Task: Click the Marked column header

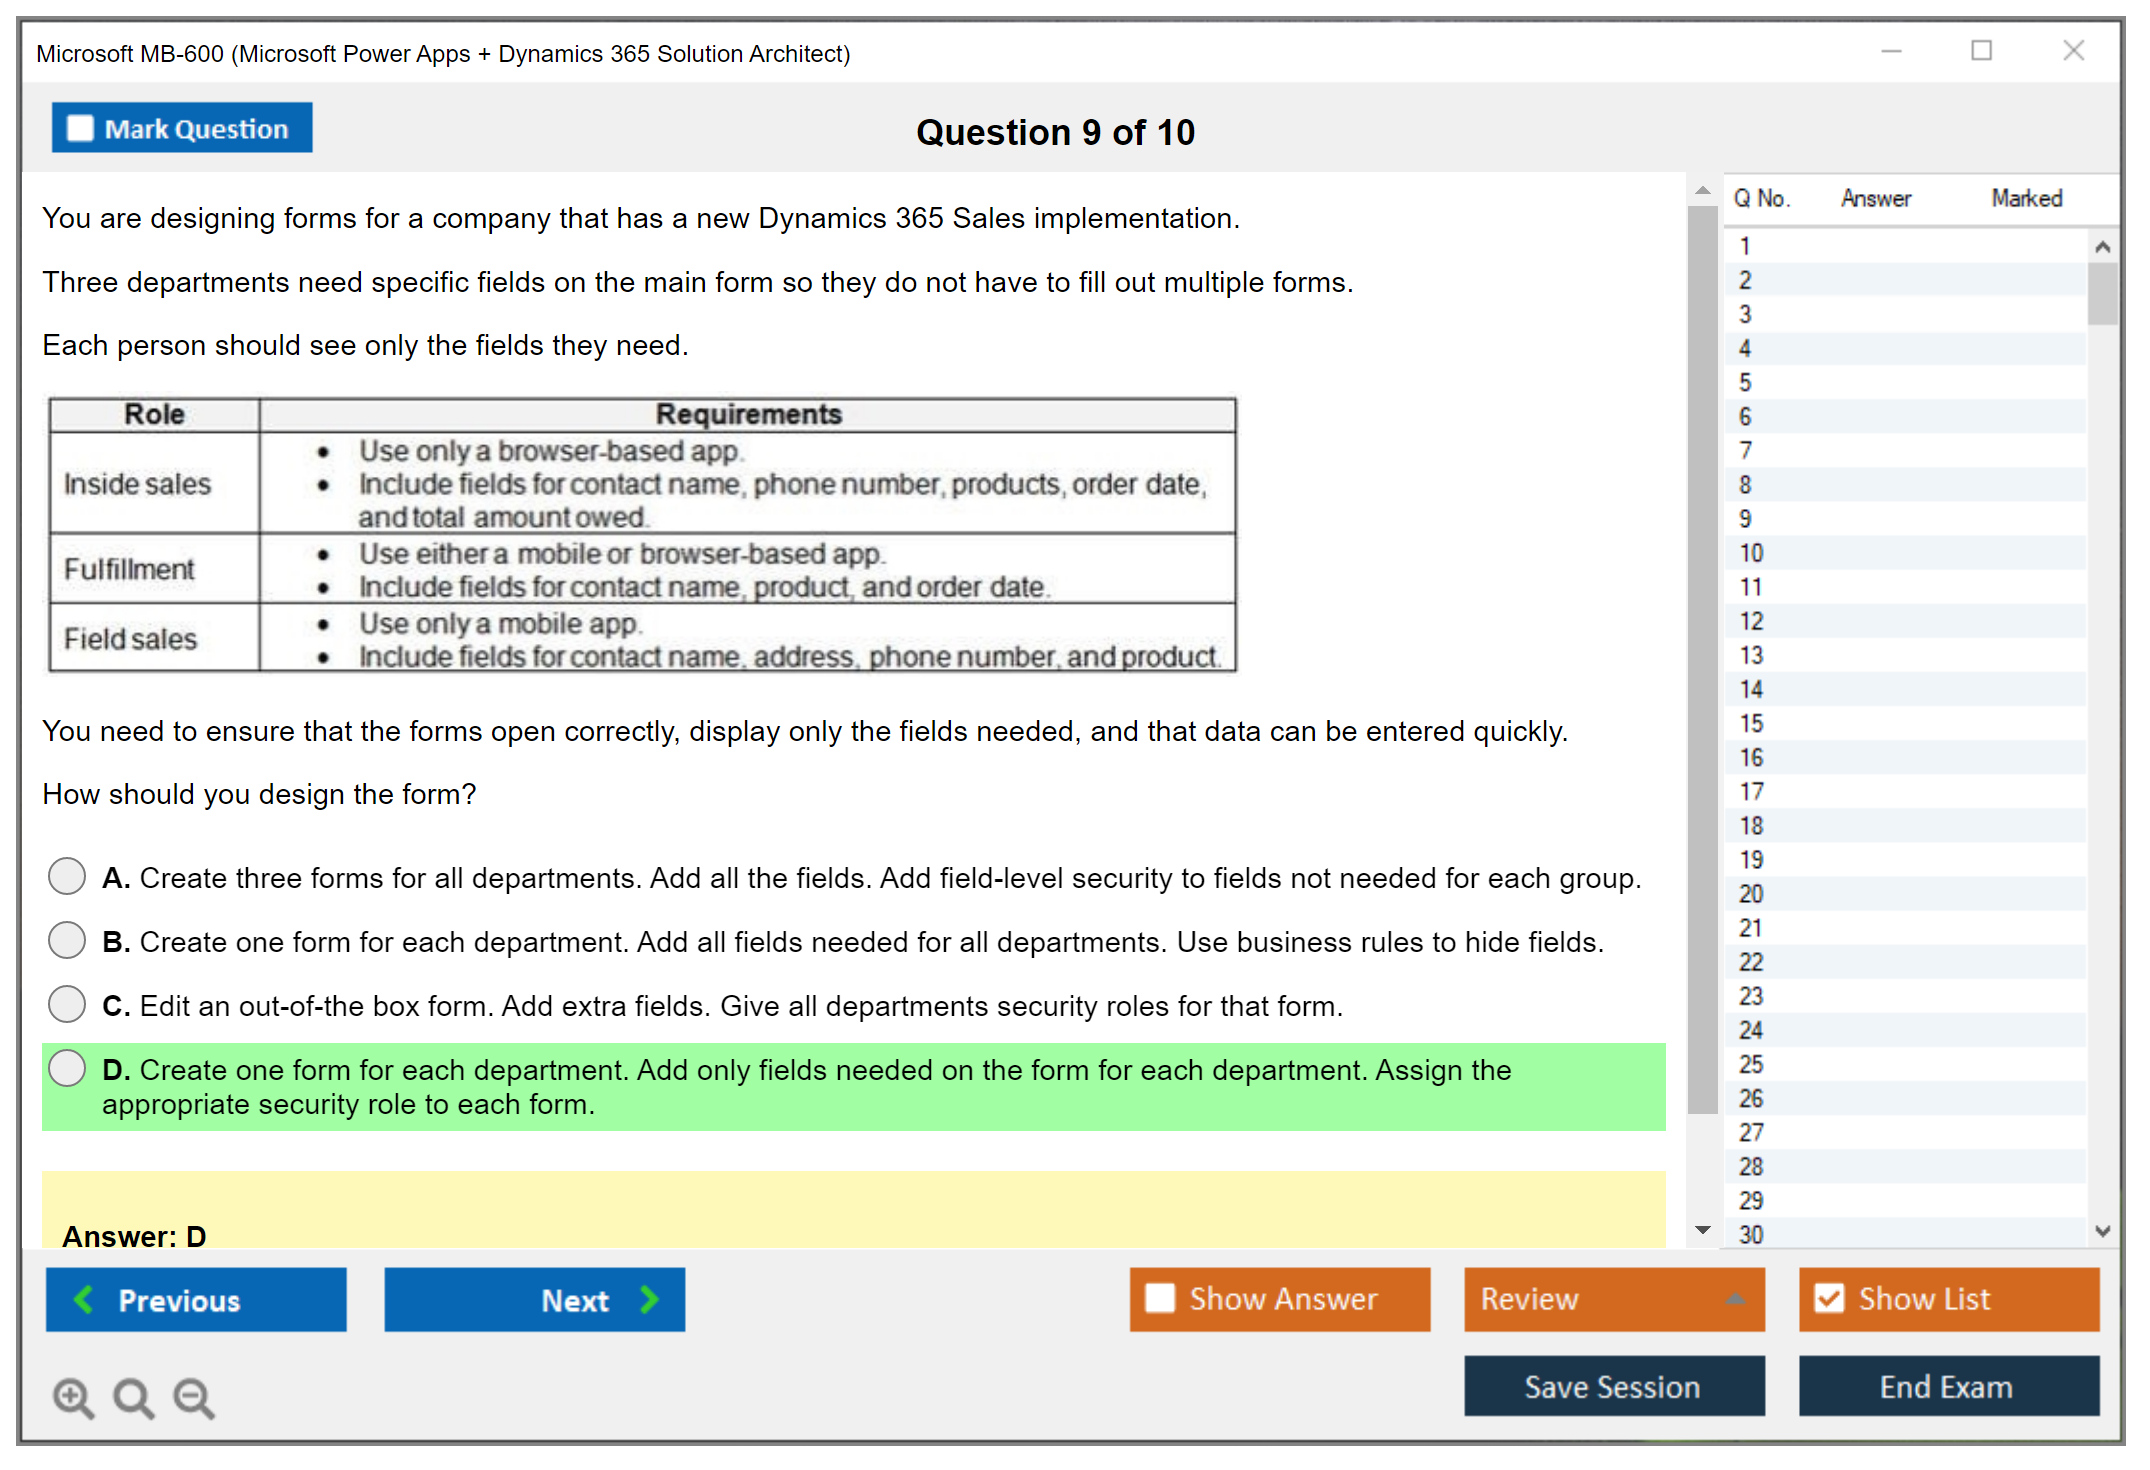Action: pyautogui.click(x=2026, y=198)
